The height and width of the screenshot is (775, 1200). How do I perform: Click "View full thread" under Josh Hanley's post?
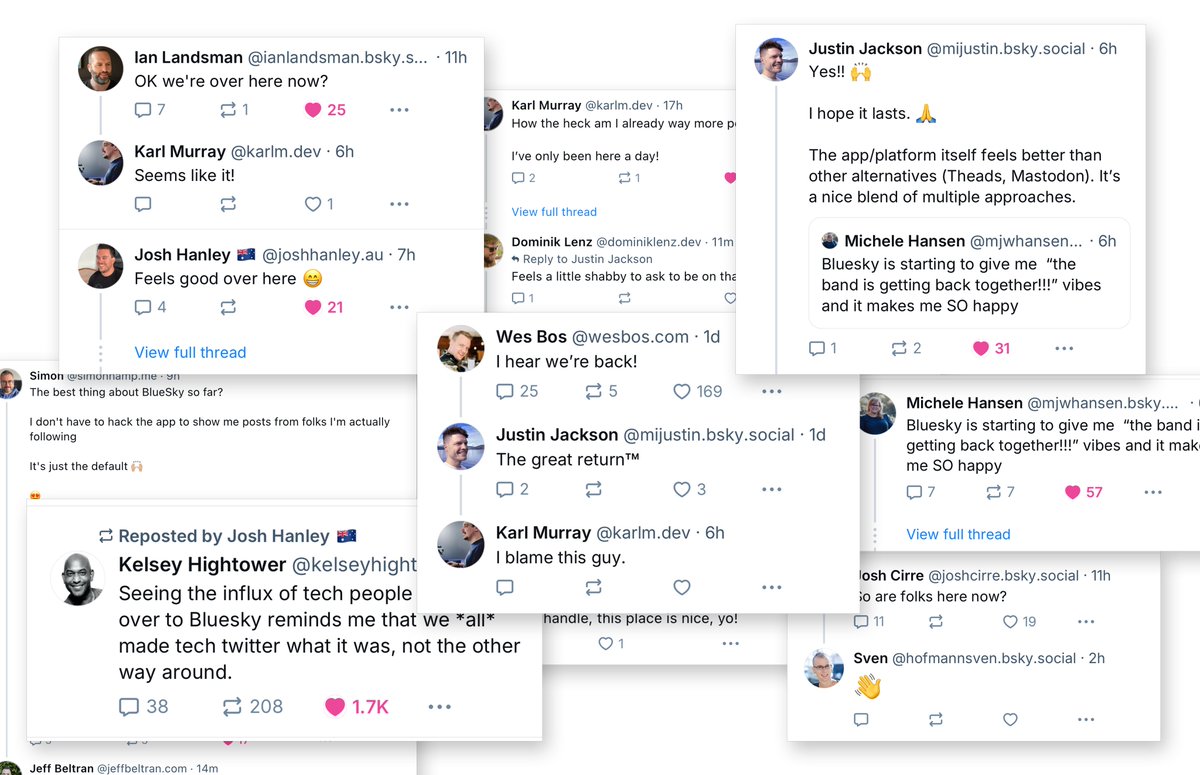(x=190, y=352)
